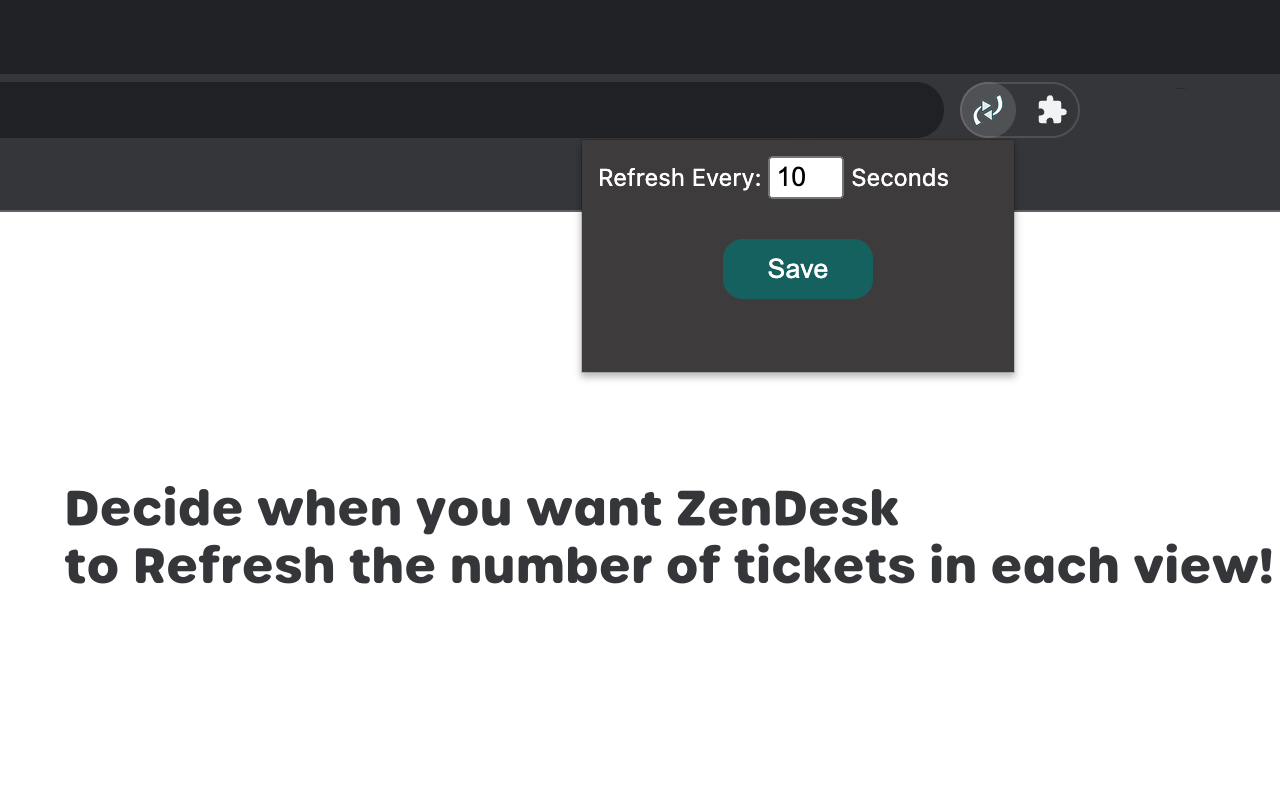Click the Save button

coord(797,268)
